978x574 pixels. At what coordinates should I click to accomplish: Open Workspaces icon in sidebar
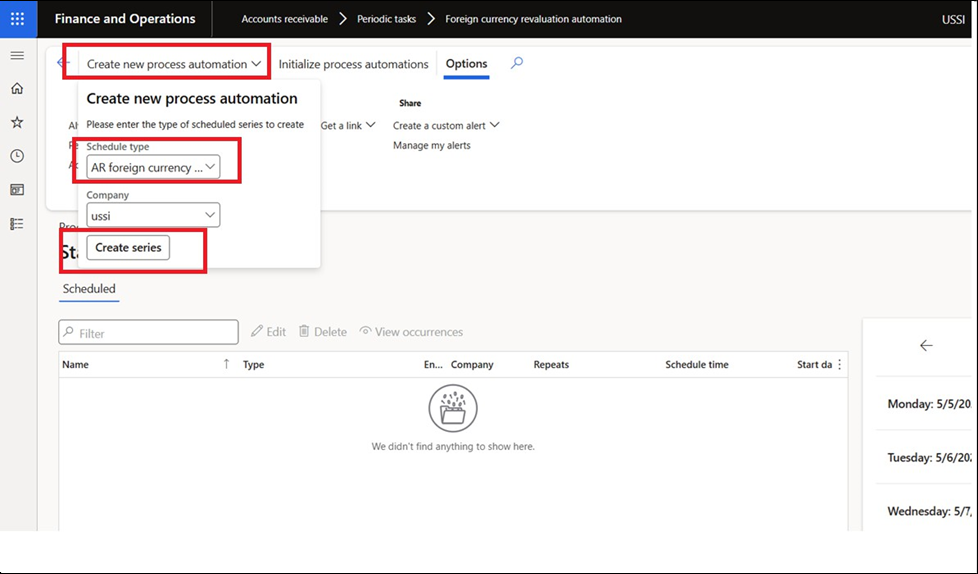coord(17,190)
